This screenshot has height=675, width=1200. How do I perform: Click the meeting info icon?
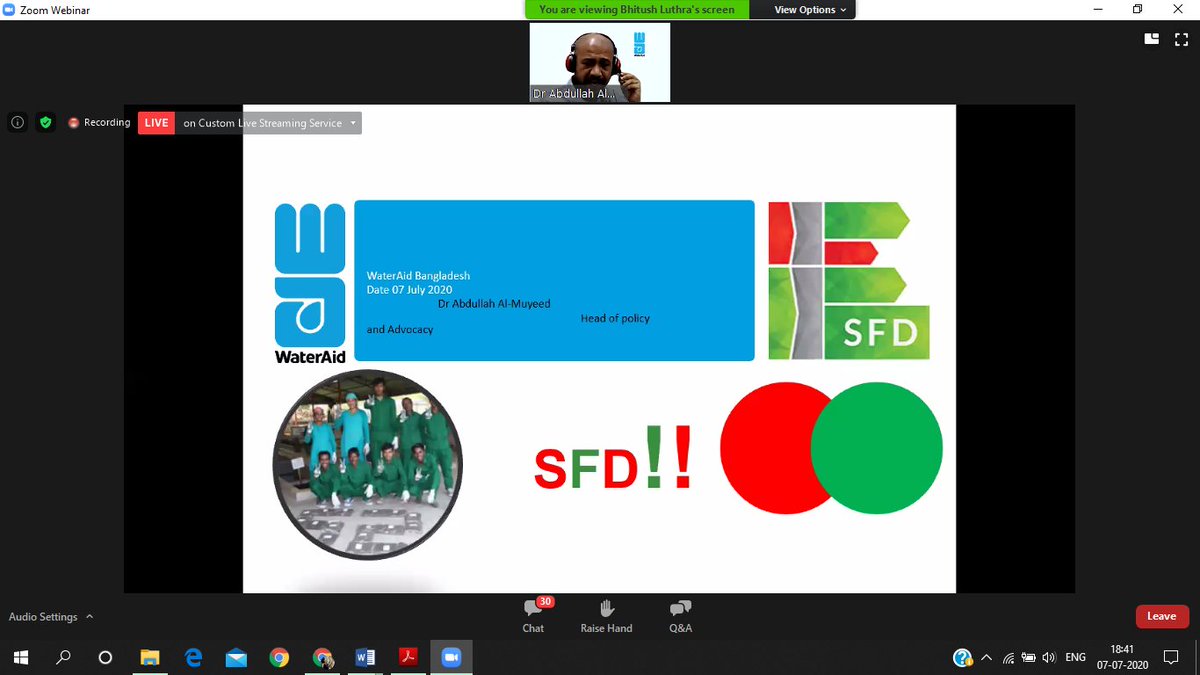coord(17,123)
